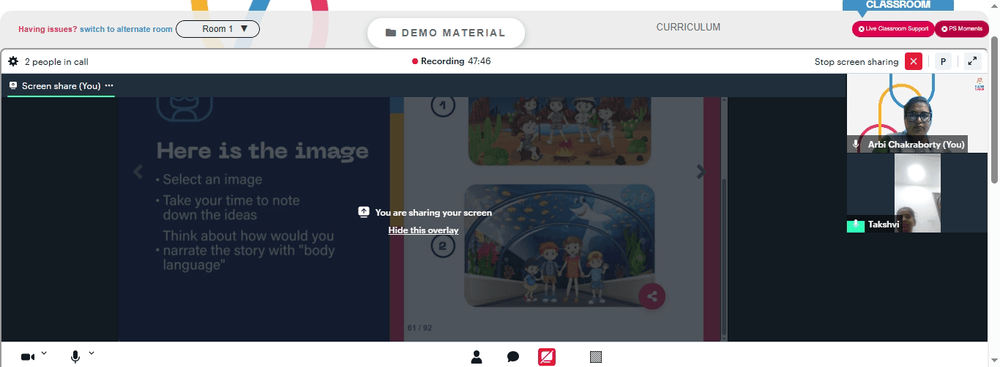Click Hide this overlay link

point(423,230)
